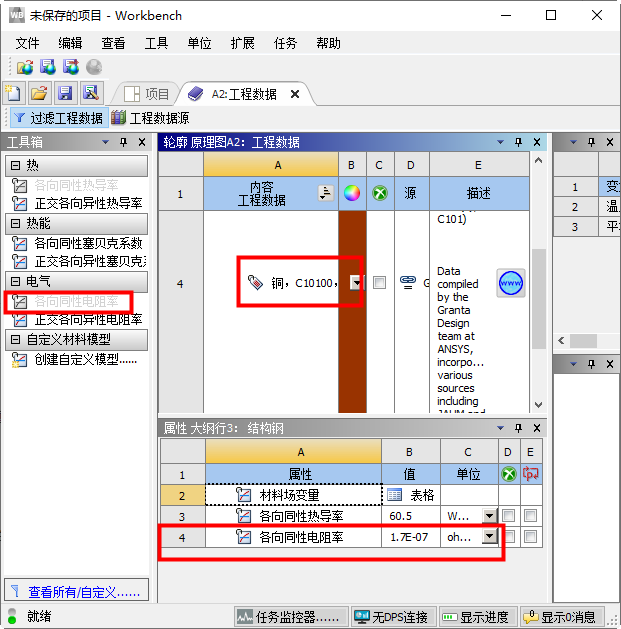
Task: Tick column E checkbox for 各向同性电阻率
Action: (x=530, y=537)
